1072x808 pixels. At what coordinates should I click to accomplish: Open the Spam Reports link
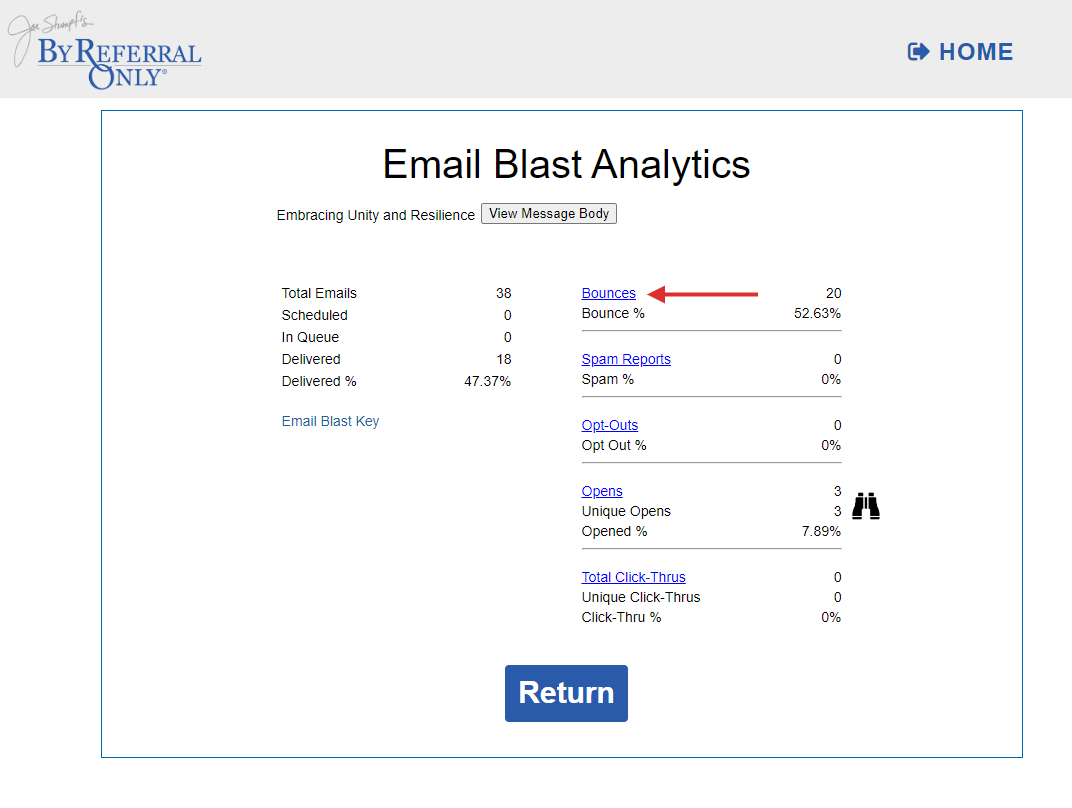pyautogui.click(x=626, y=360)
